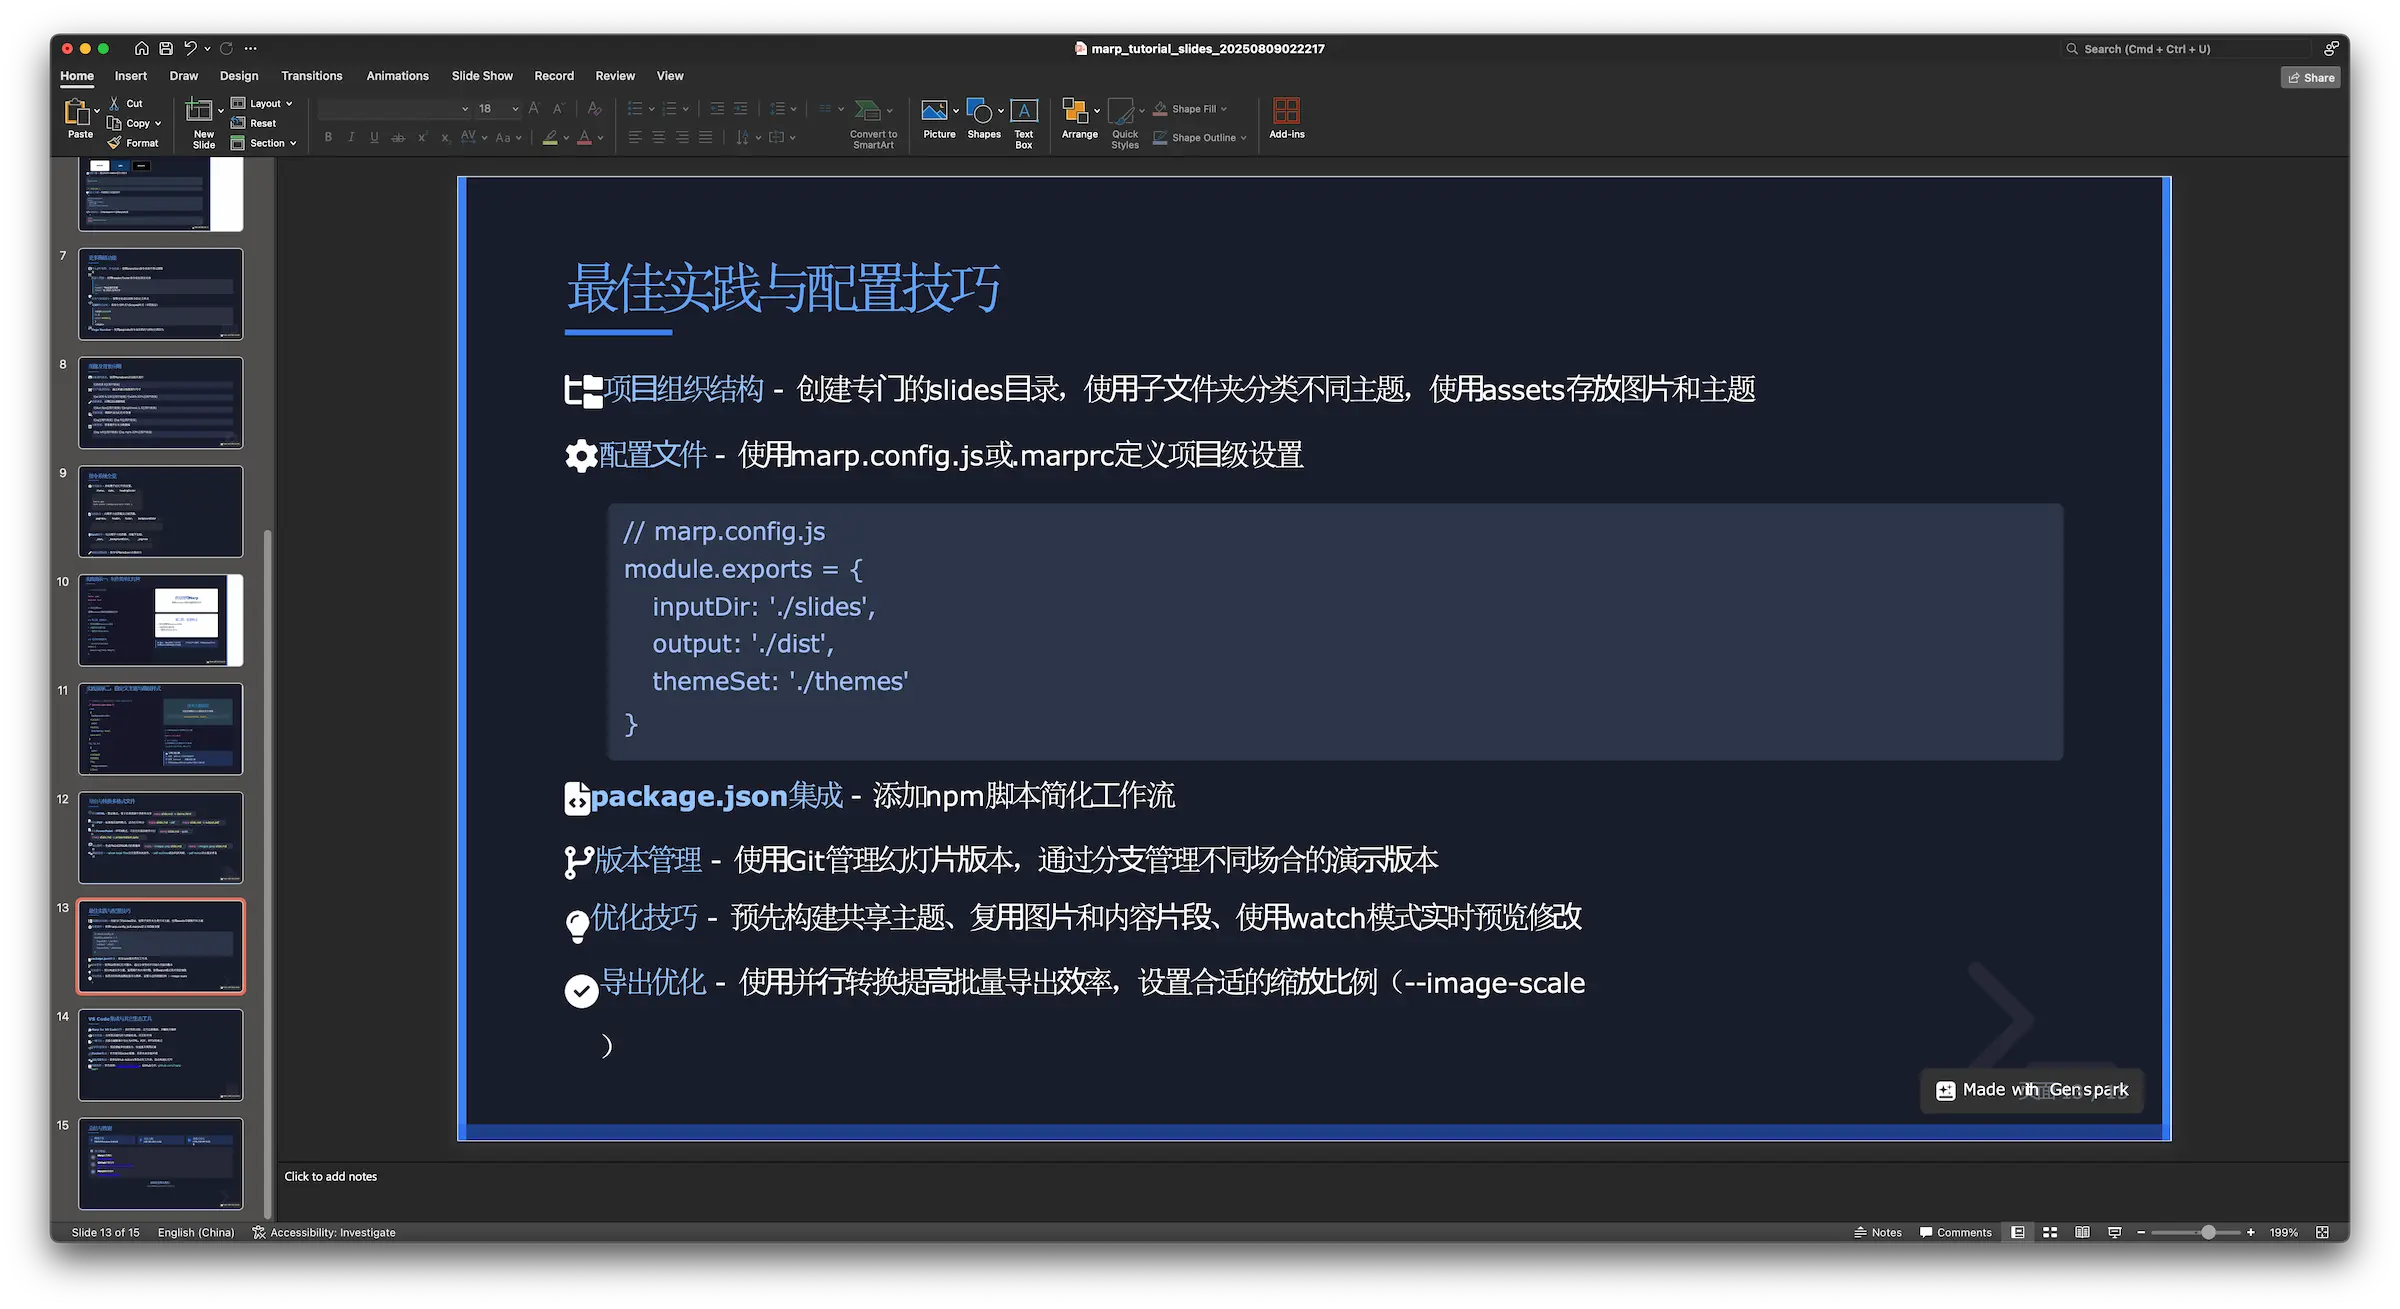Click Accessibility: Investigate in status bar
The width and height of the screenshot is (2400, 1309).
323,1232
